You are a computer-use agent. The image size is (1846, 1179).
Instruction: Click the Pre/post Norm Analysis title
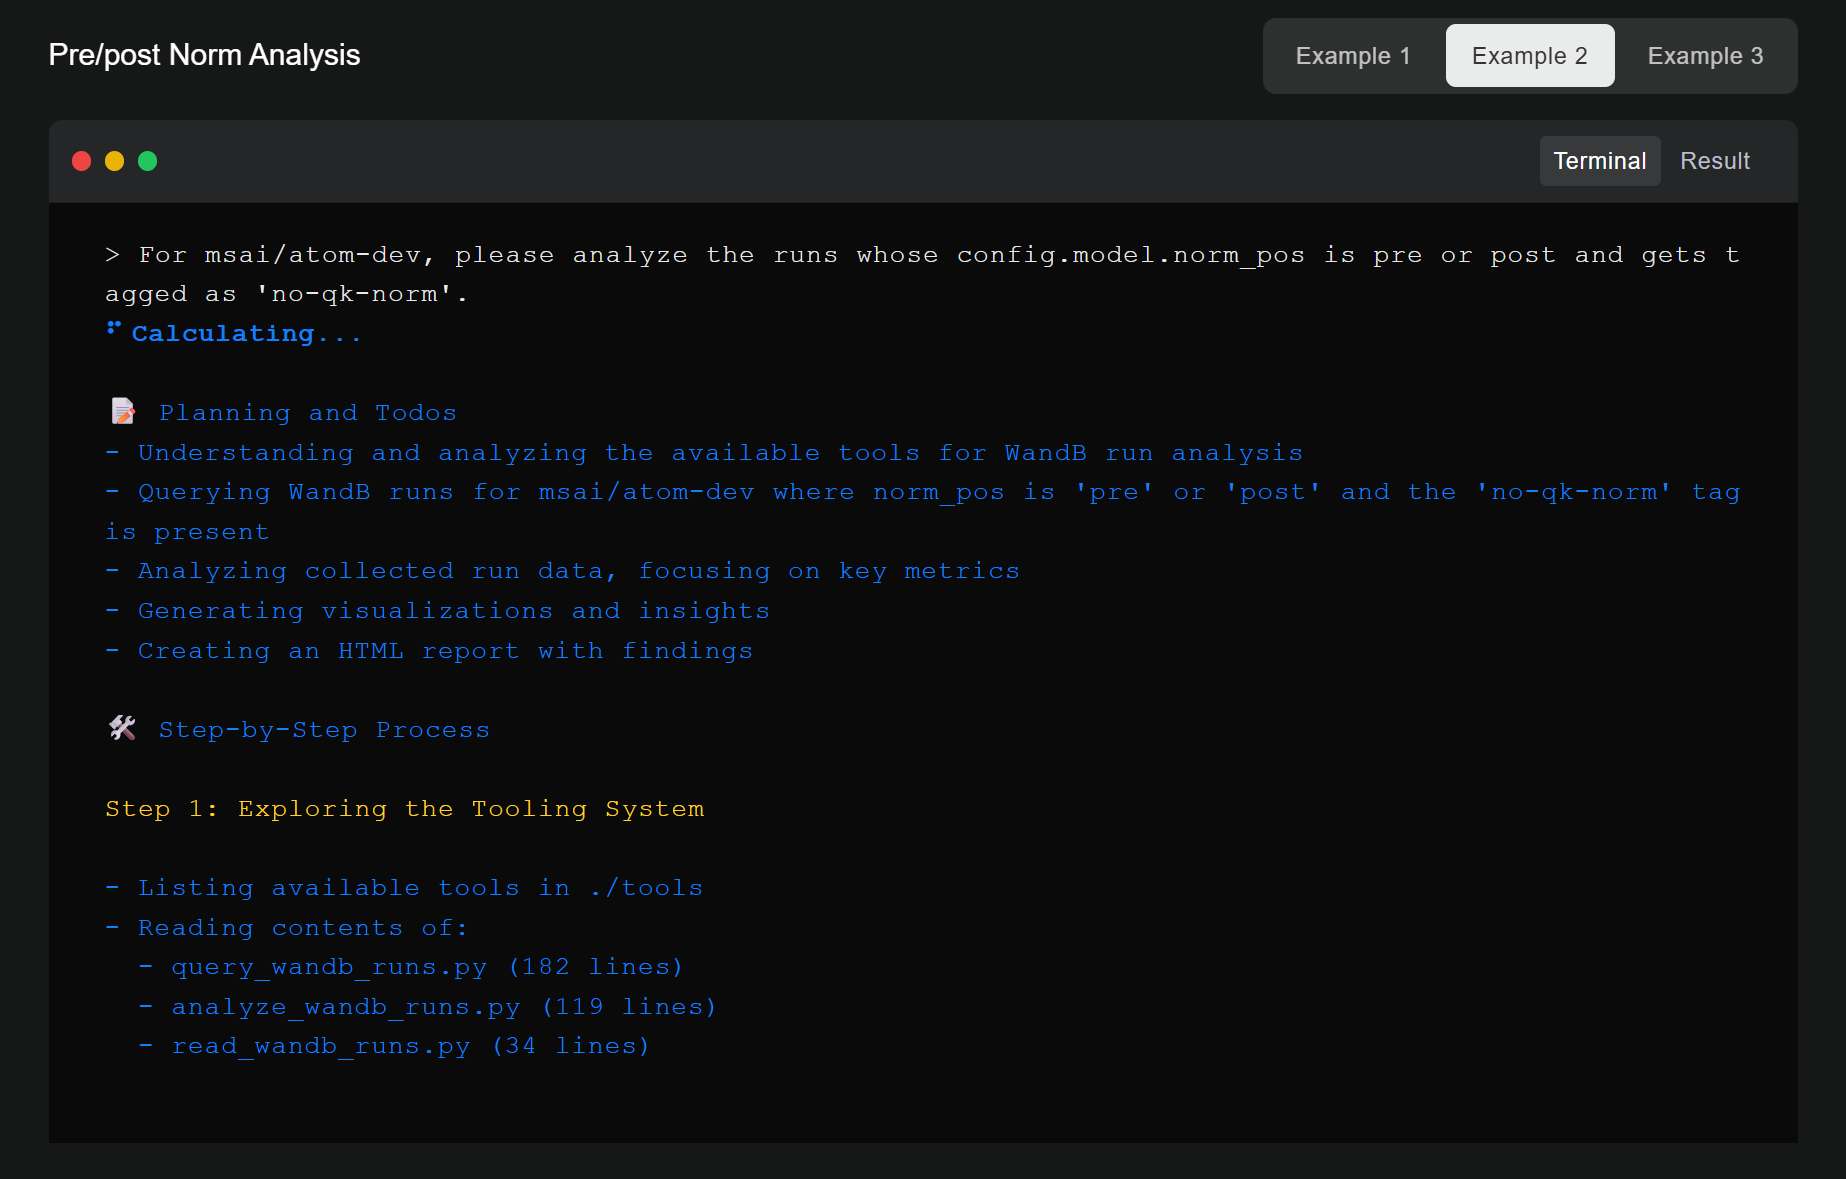[x=204, y=55]
